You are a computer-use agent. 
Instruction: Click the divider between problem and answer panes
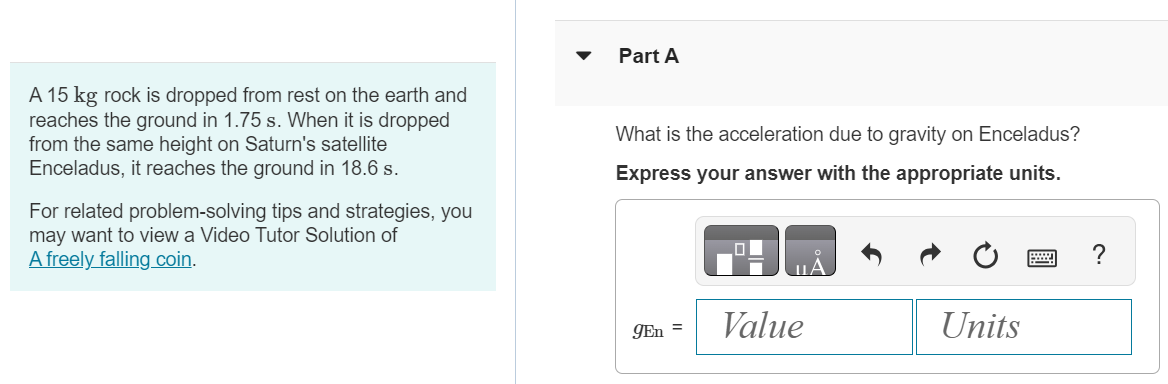point(515,192)
